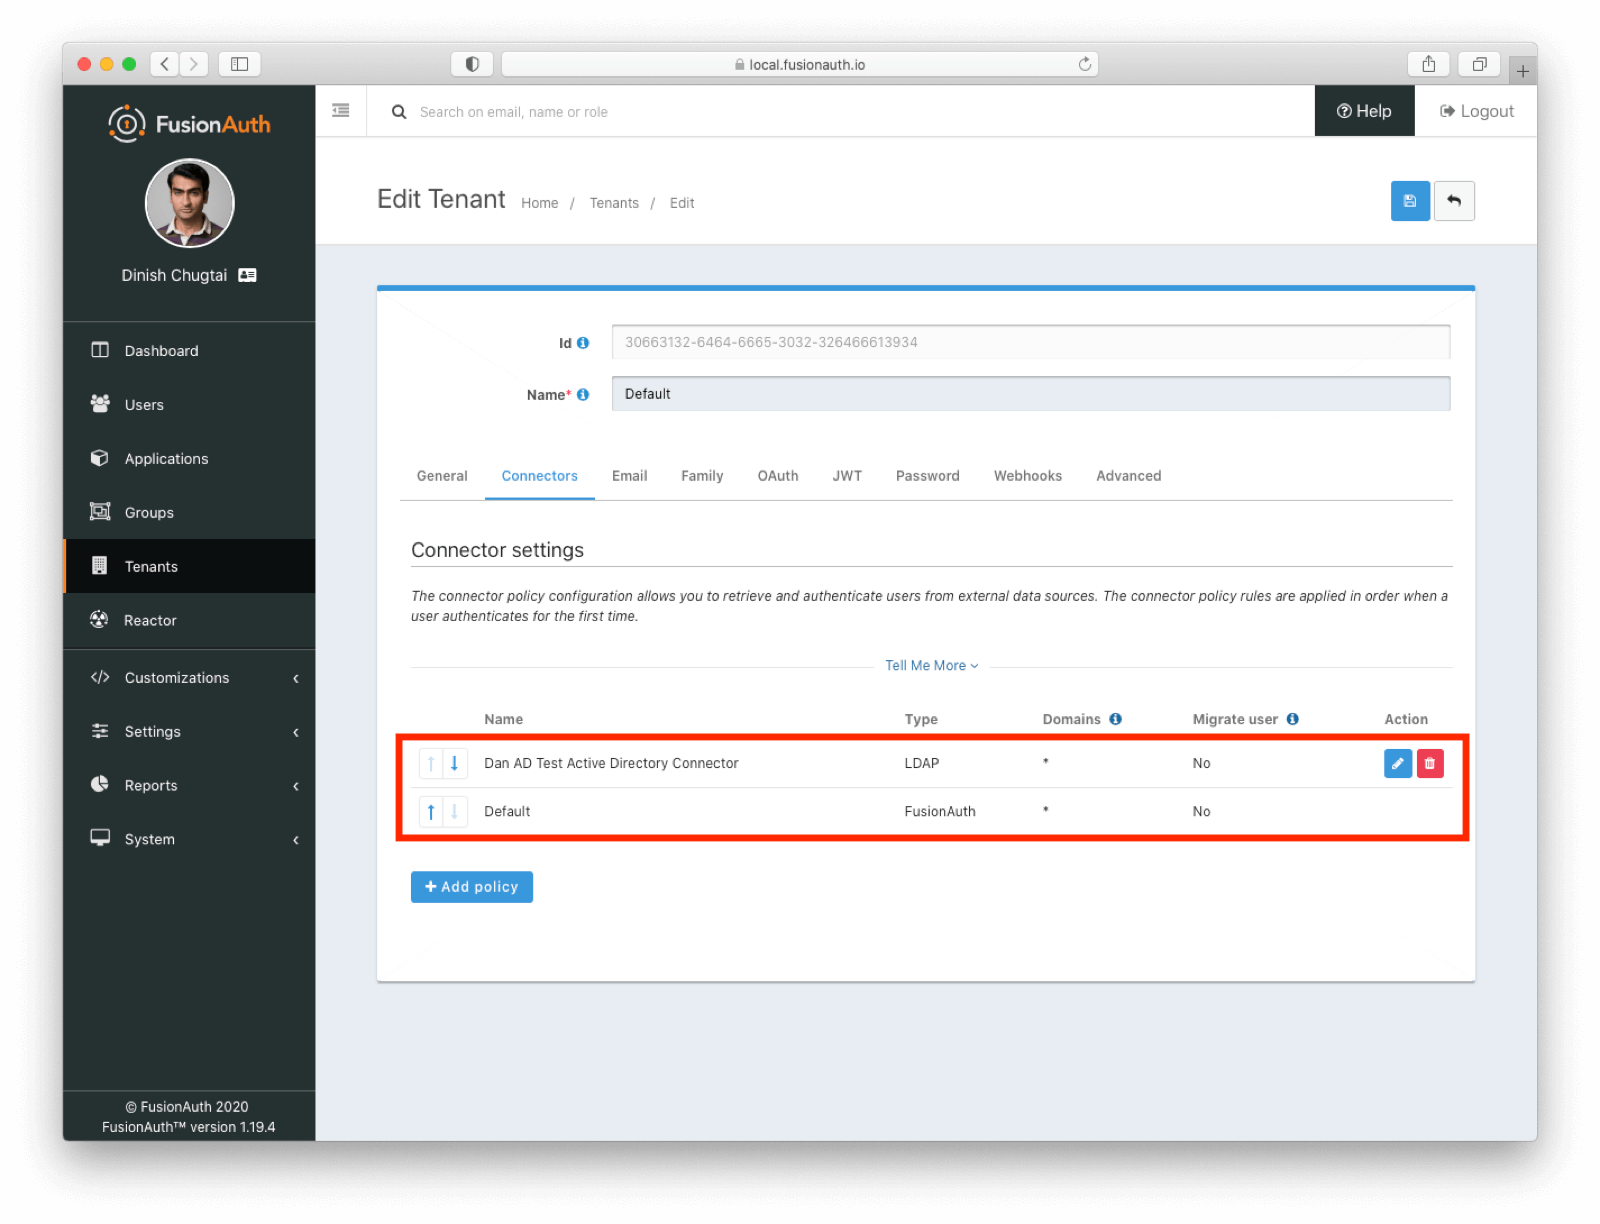This screenshot has width=1600, height=1224.
Task: Click the tenant Id input field
Action: pyautogui.click(x=1031, y=342)
